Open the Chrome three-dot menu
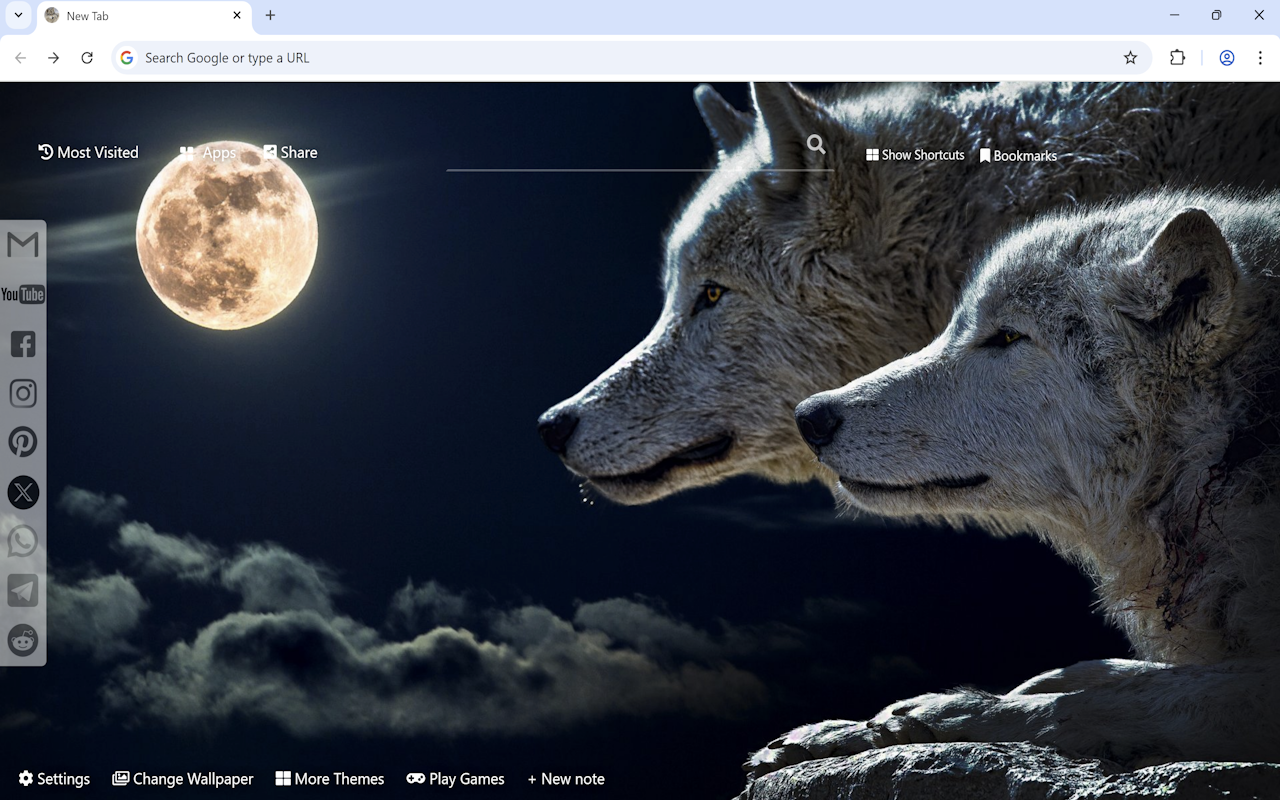 (1261, 57)
